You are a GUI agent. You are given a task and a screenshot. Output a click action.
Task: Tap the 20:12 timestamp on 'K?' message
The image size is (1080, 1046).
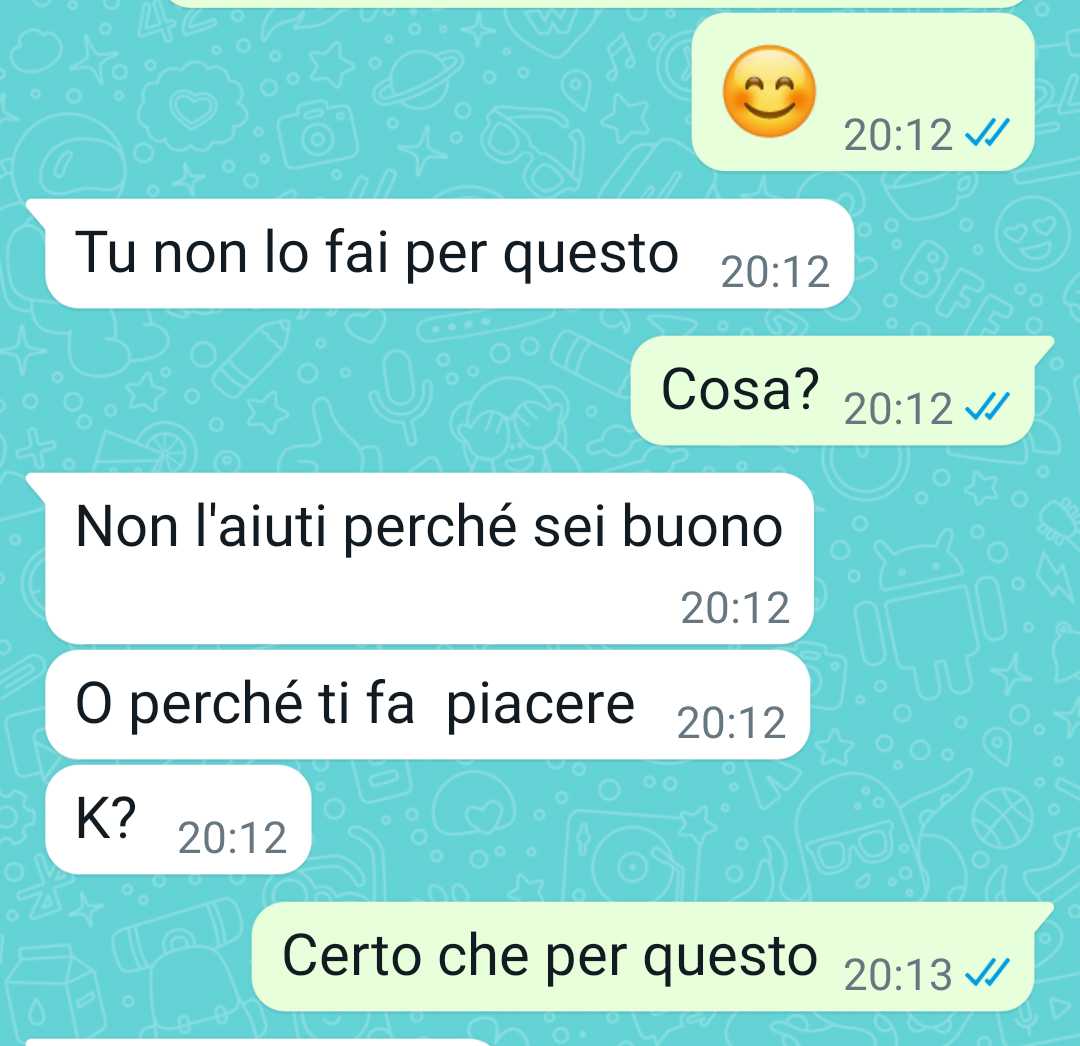click(x=232, y=838)
